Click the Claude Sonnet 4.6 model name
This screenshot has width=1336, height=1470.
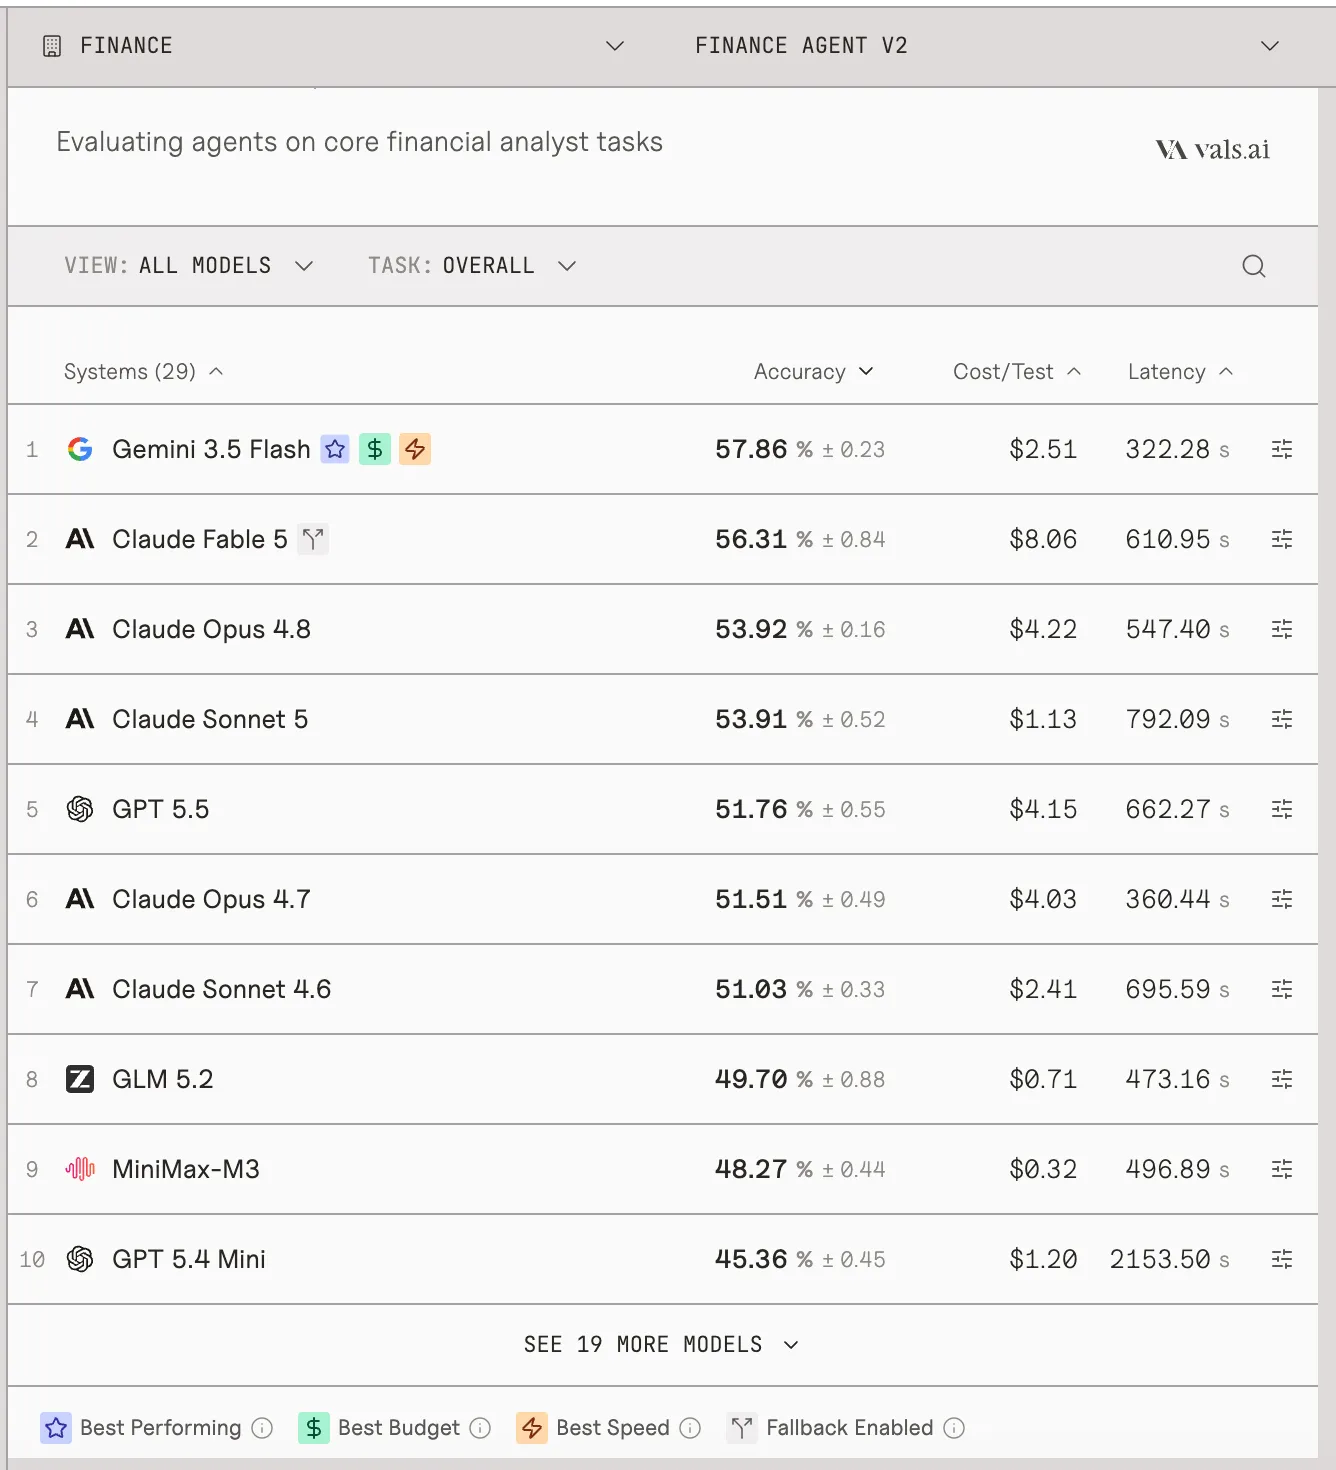[221, 989]
